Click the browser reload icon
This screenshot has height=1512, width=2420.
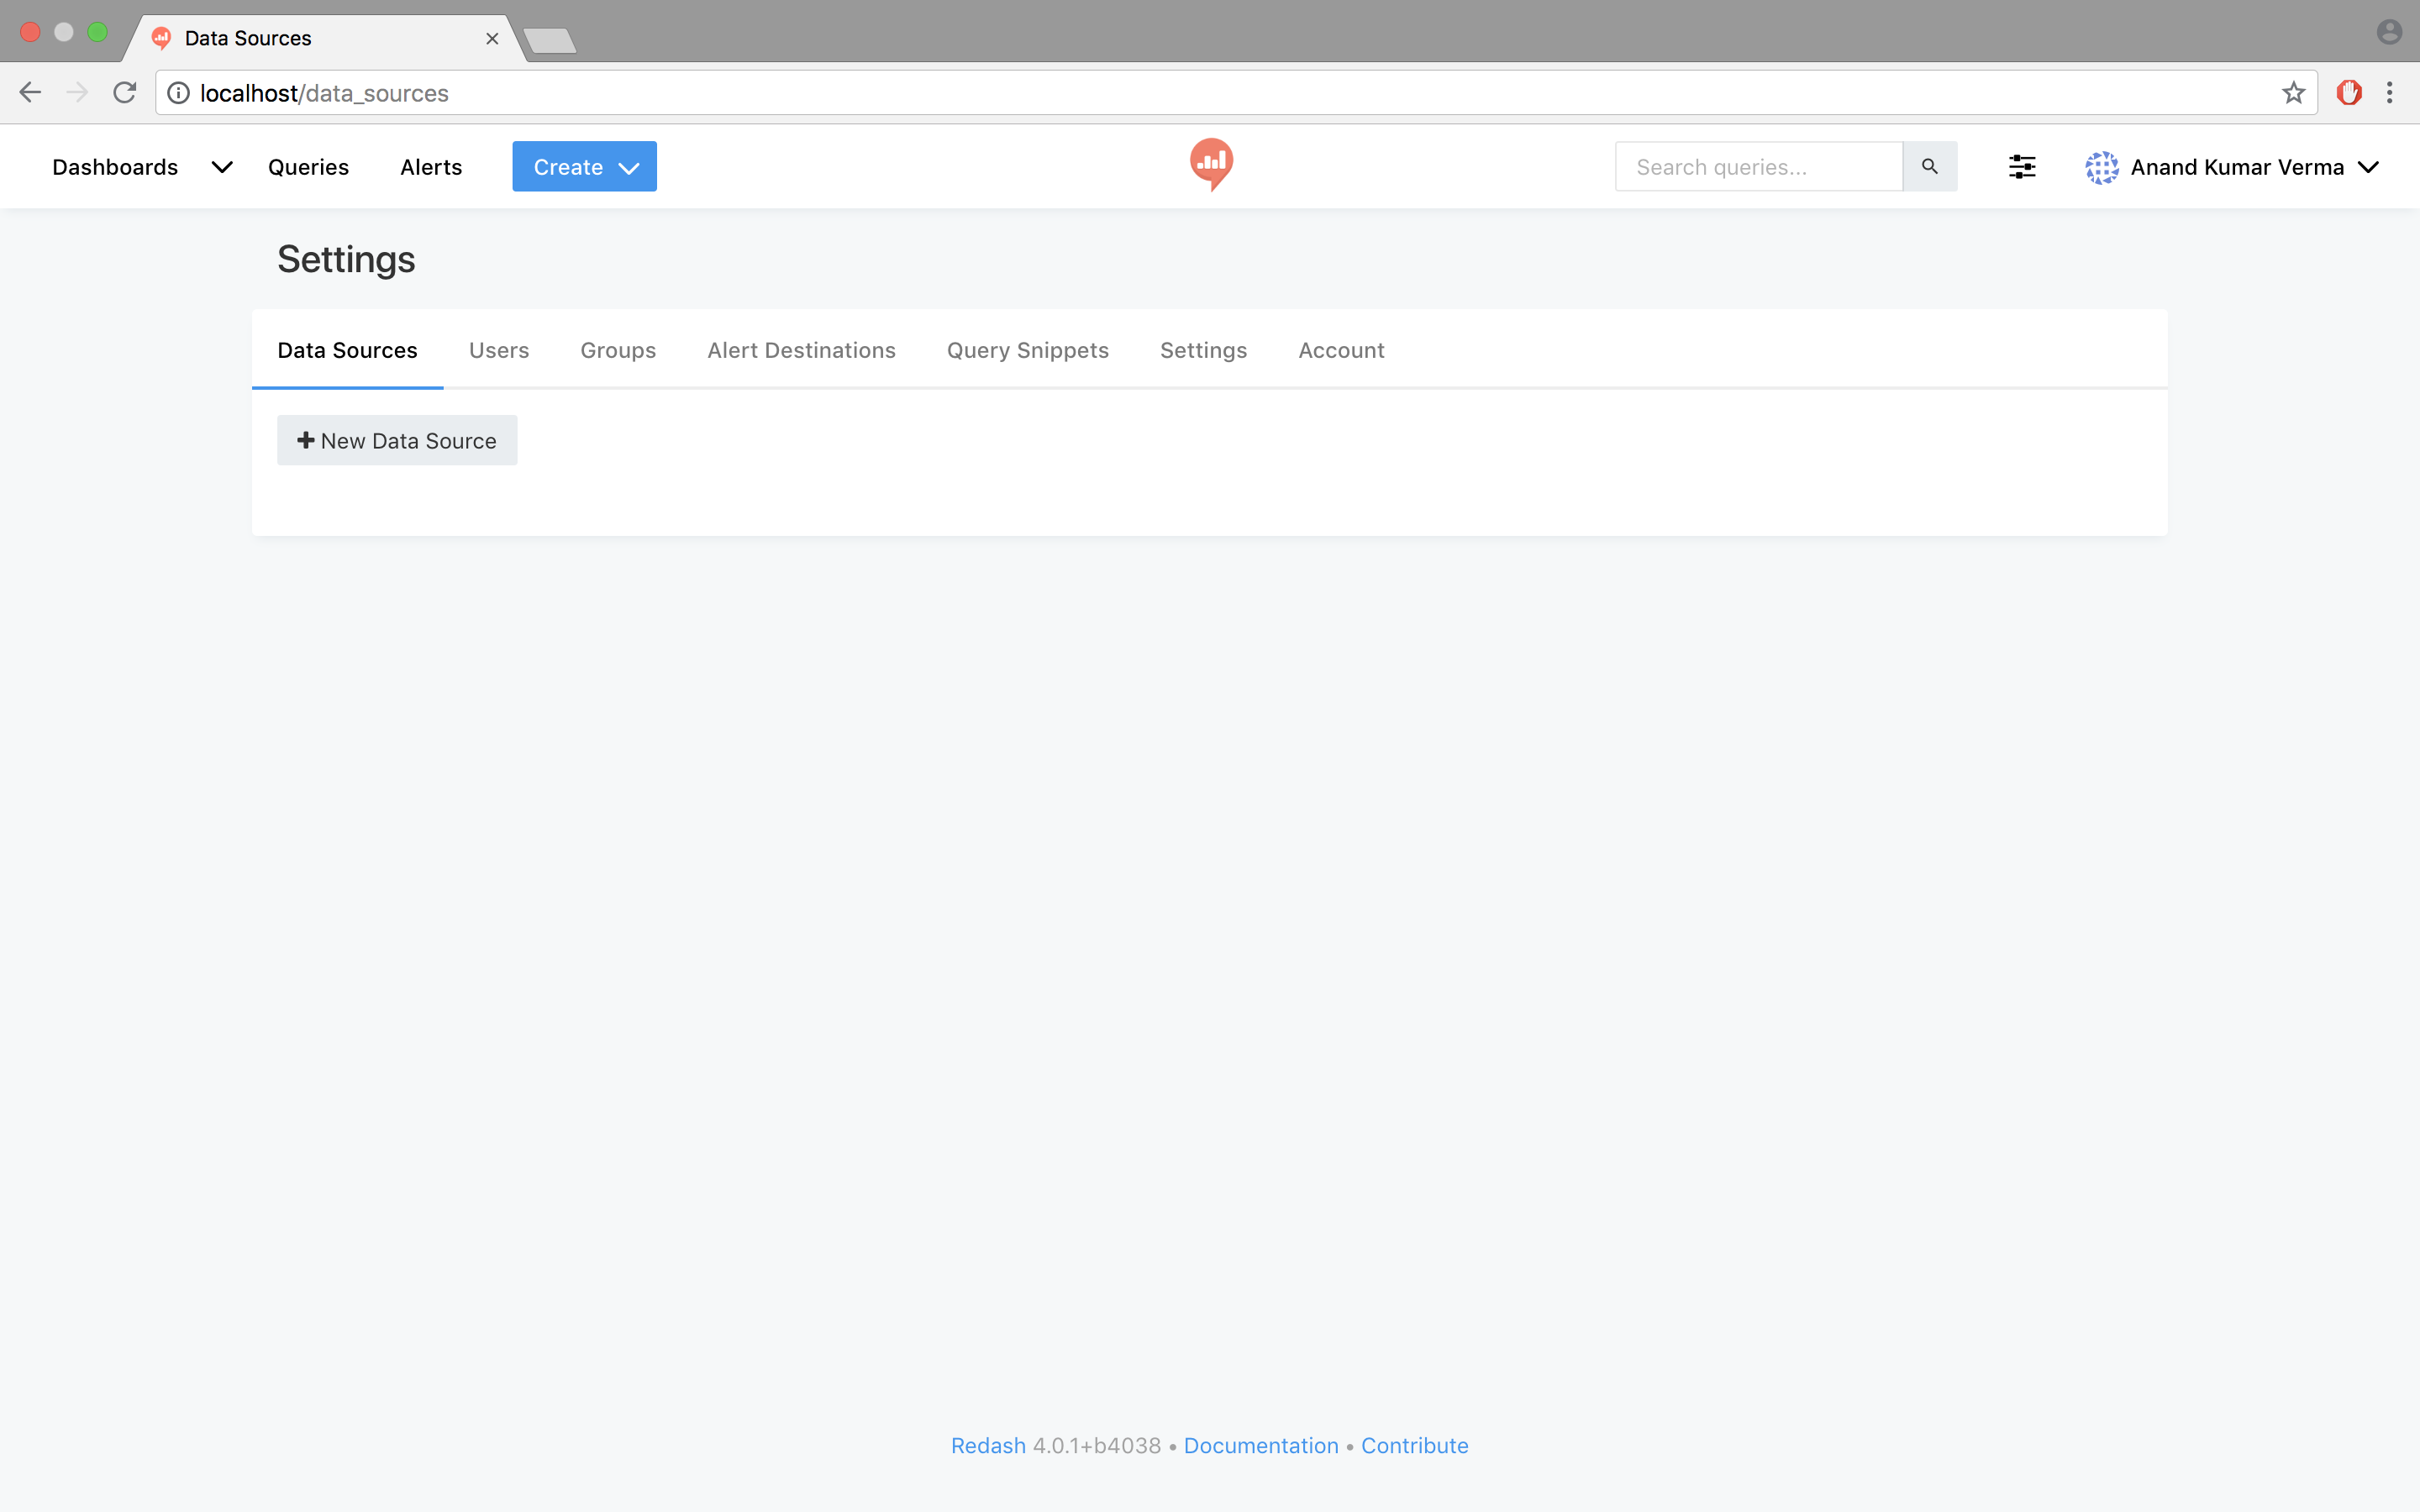point(125,92)
